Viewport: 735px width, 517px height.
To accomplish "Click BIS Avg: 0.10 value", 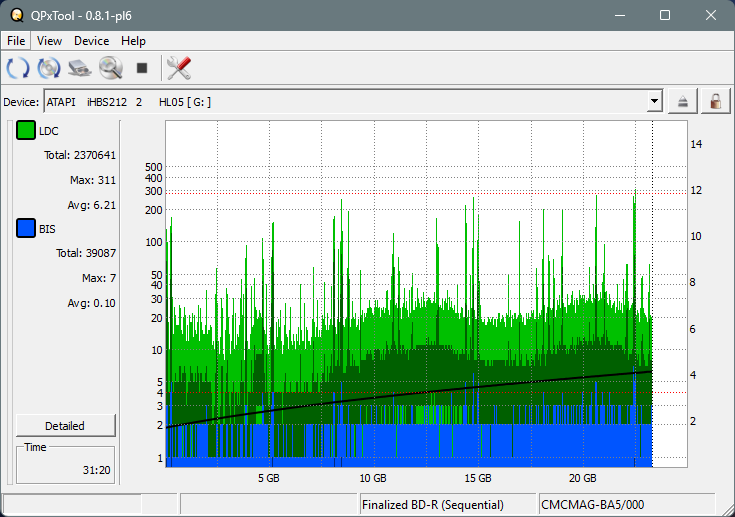I will tap(91, 303).
